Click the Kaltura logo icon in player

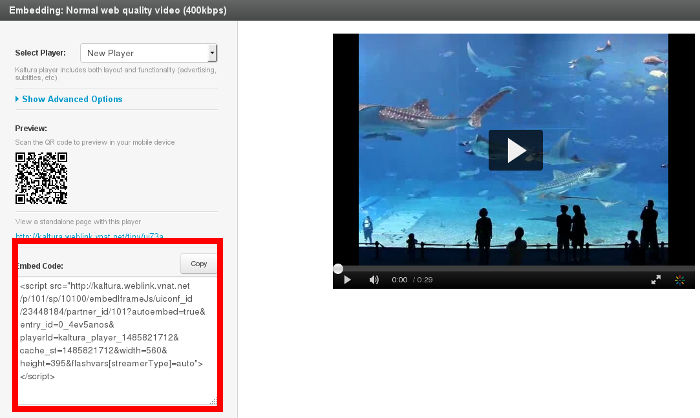click(x=679, y=280)
